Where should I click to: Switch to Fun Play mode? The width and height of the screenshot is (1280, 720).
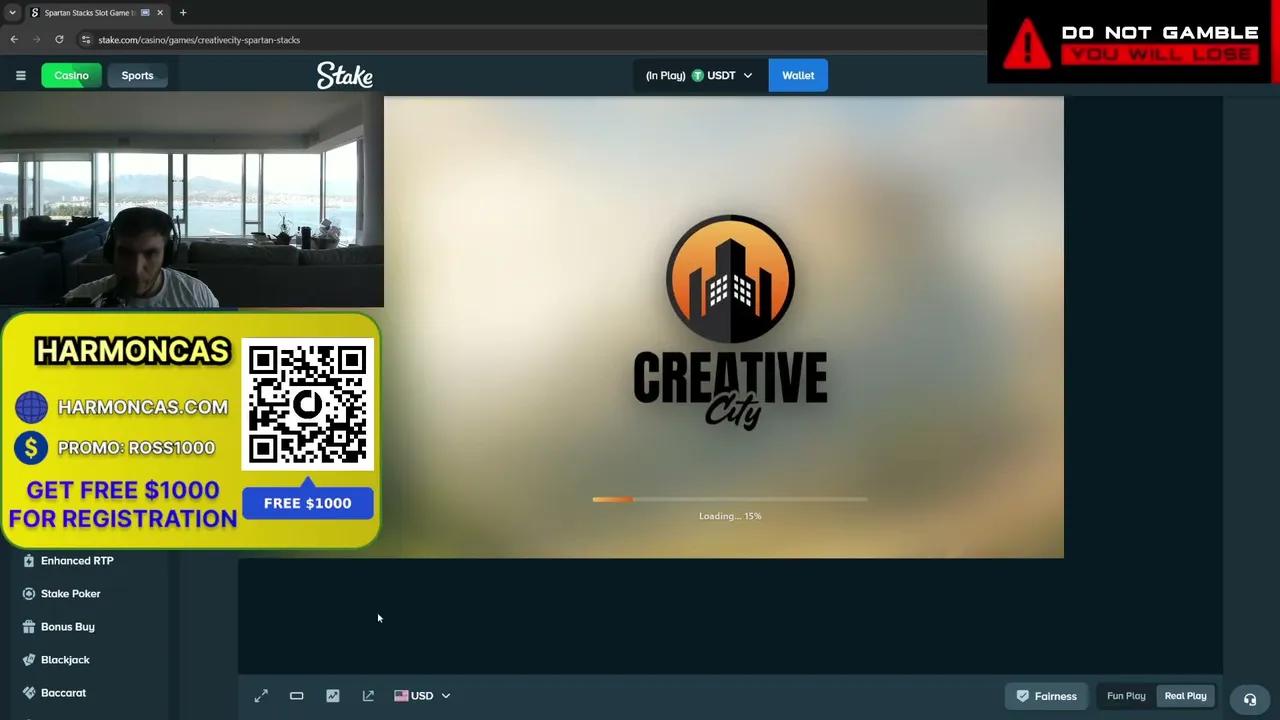1126,696
